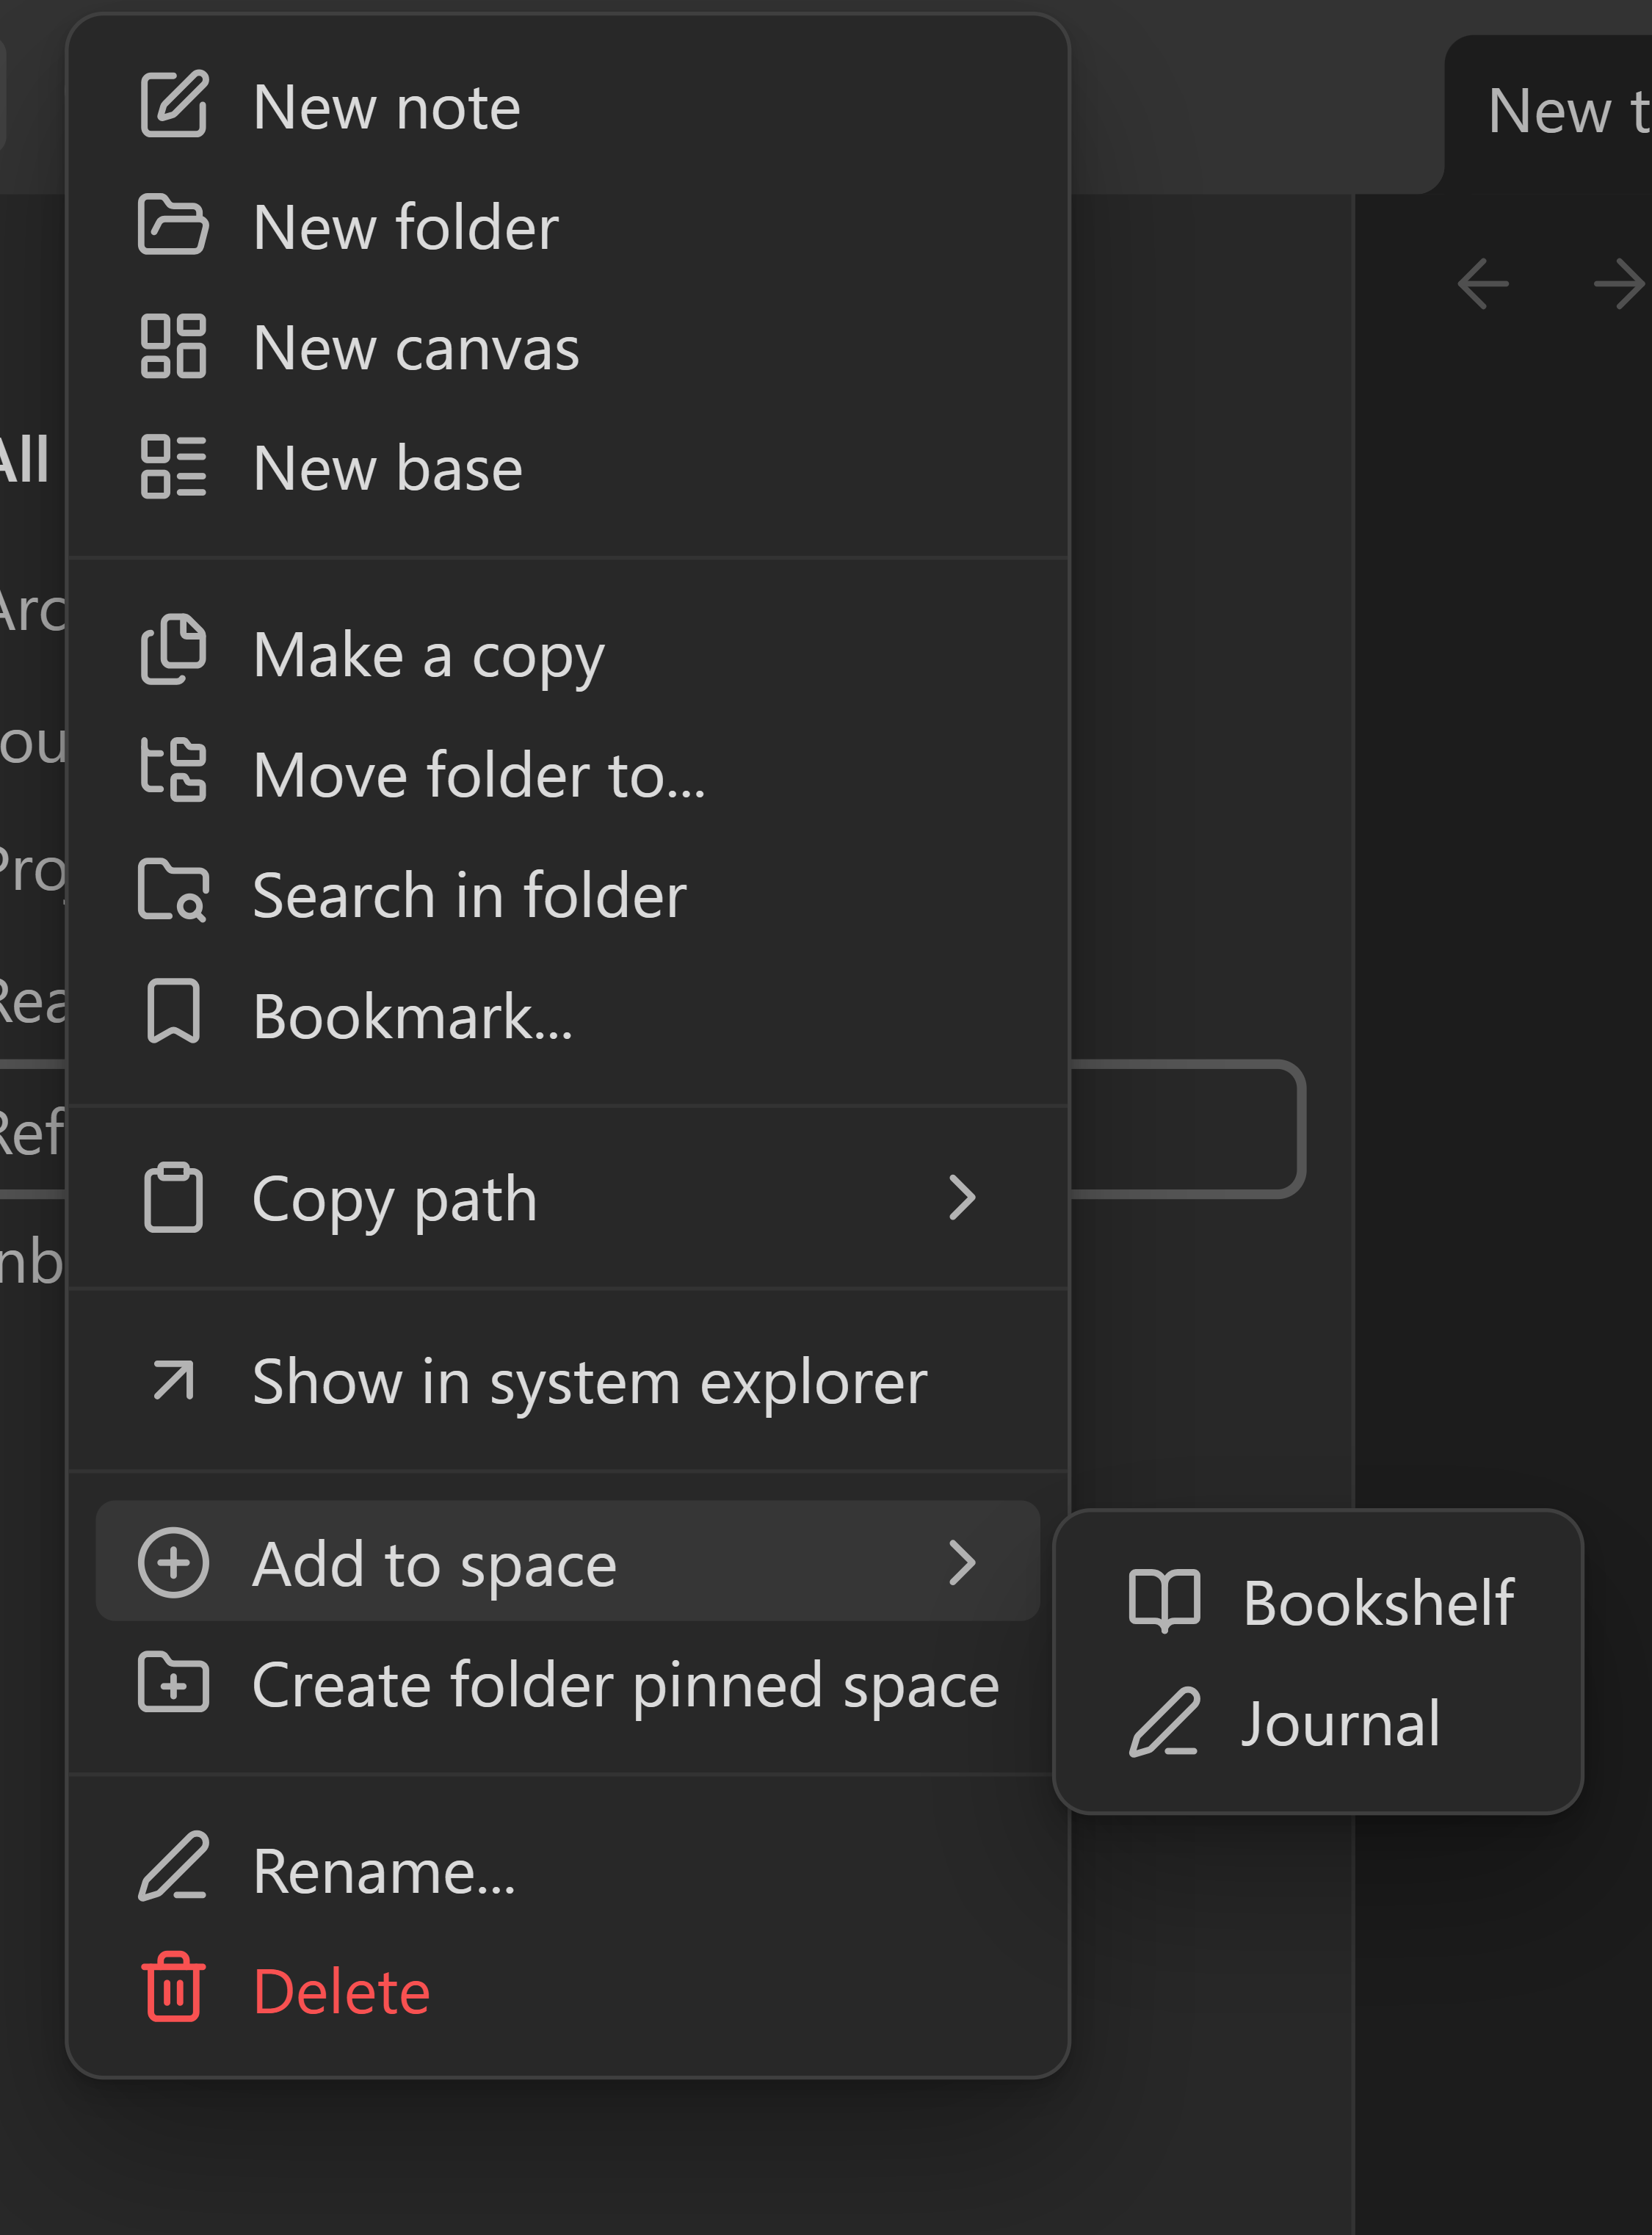The width and height of the screenshot is (1652, 2235).
Task: Navigate back with the left arrow
Action: point(1483,283)
